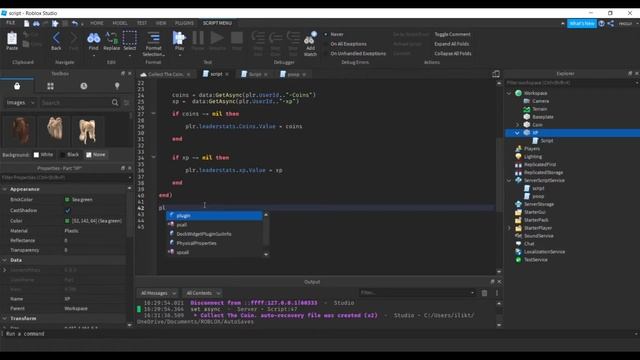This screenshot has height=360, width=640.
Task: Expand the StarterPlayer node
Action: point(509,228)
